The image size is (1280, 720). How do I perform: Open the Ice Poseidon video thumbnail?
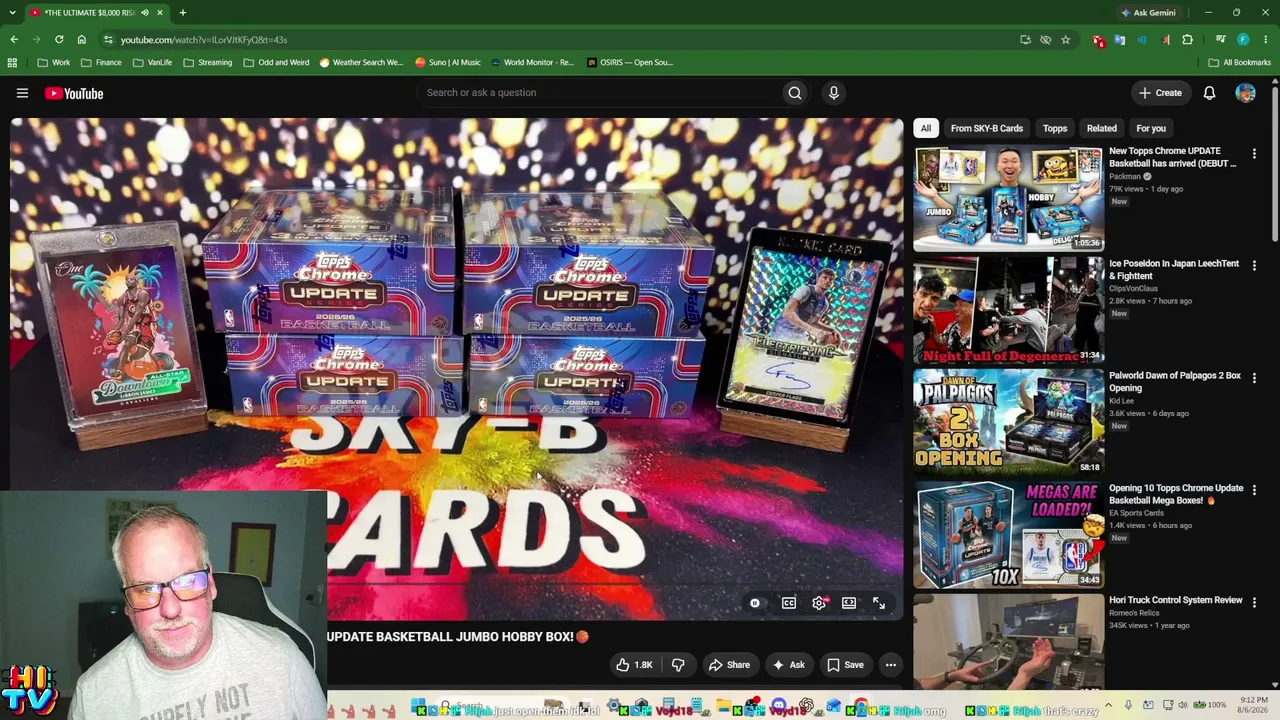point(1008,310)
